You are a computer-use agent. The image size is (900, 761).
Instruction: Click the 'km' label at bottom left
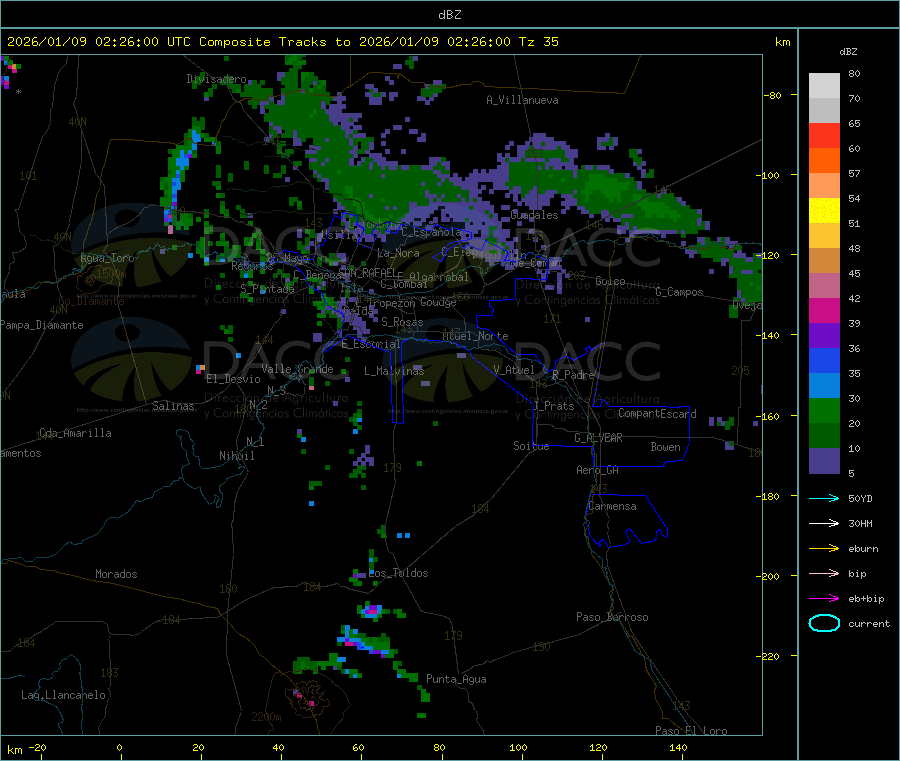(15, 750)
